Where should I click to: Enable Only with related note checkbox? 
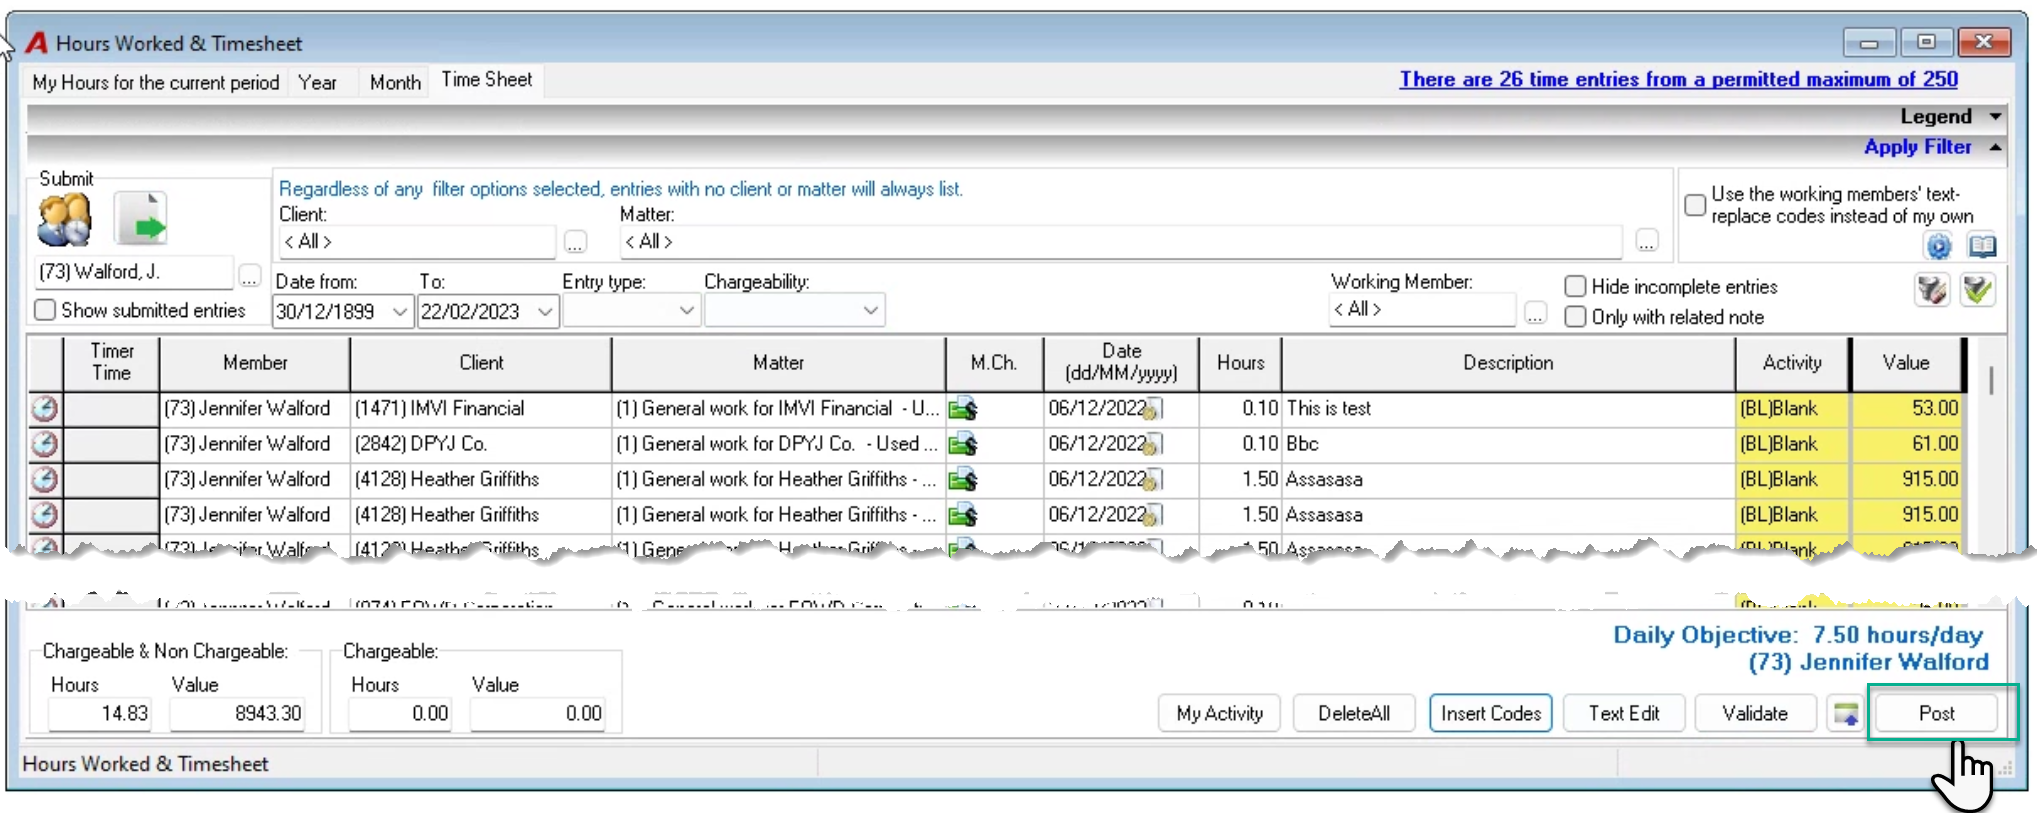pos(1575,317)
